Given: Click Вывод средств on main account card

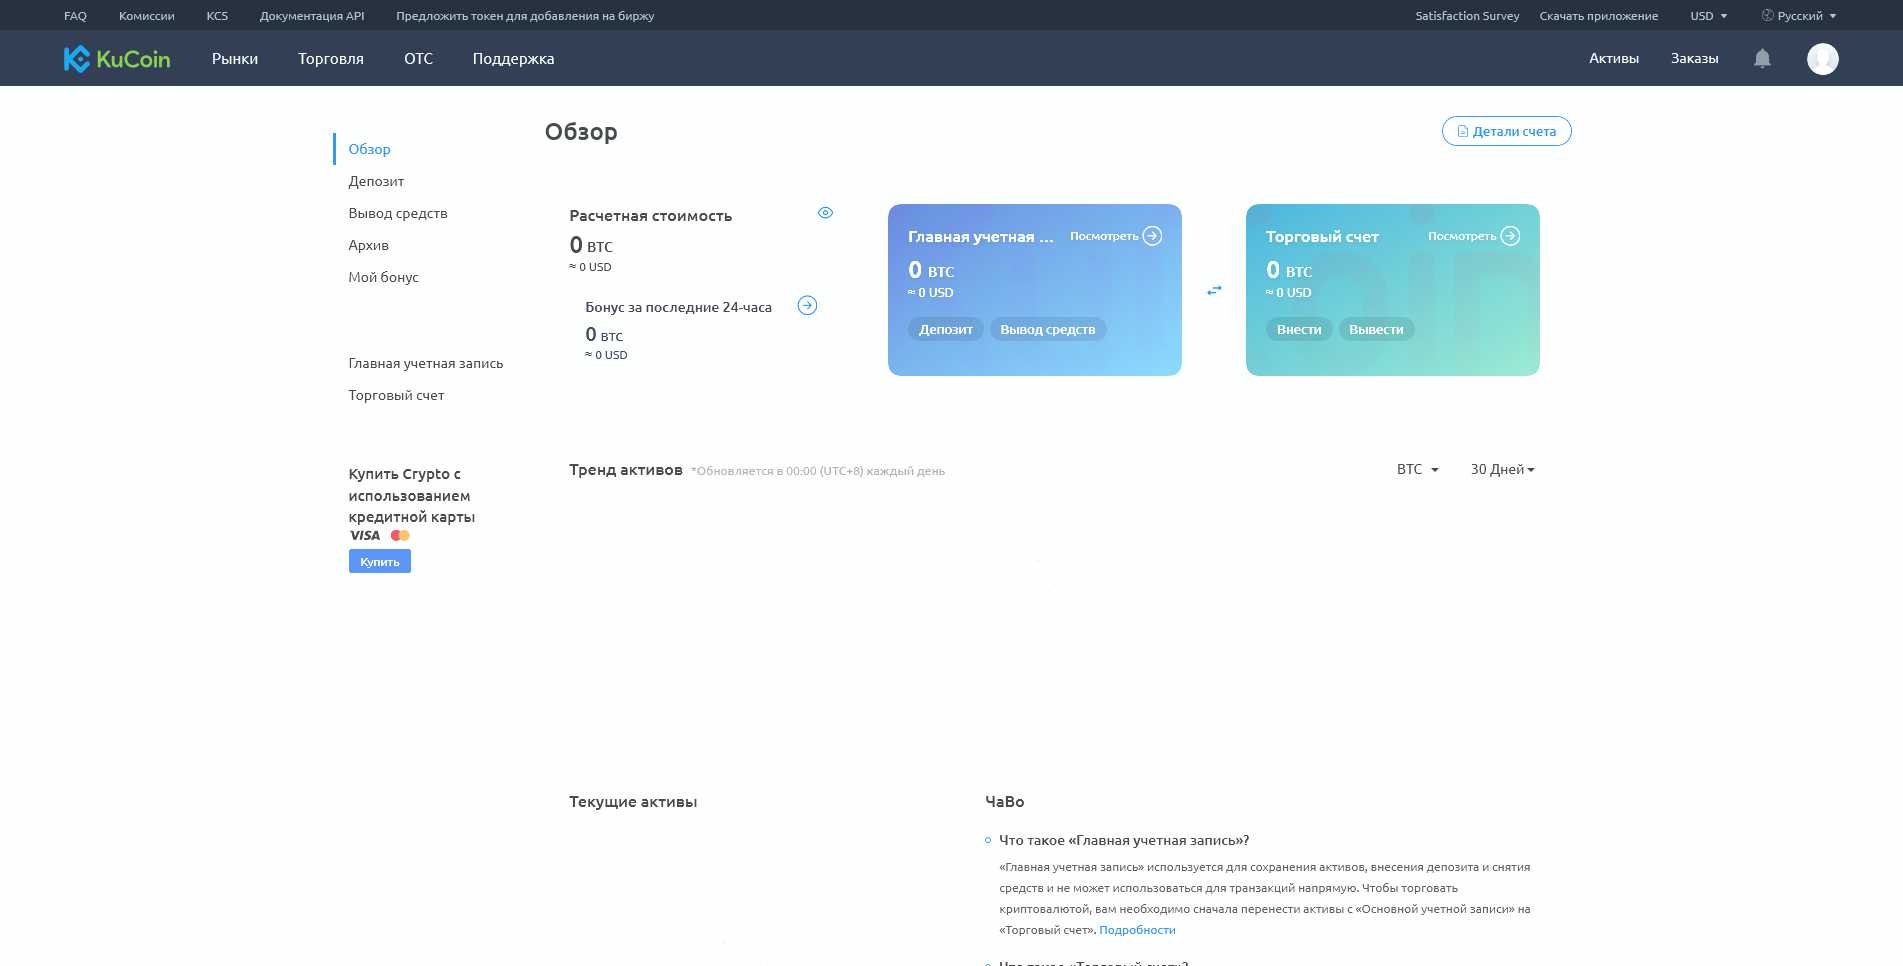Looking at the screenshot, I should coord(1047,329).
